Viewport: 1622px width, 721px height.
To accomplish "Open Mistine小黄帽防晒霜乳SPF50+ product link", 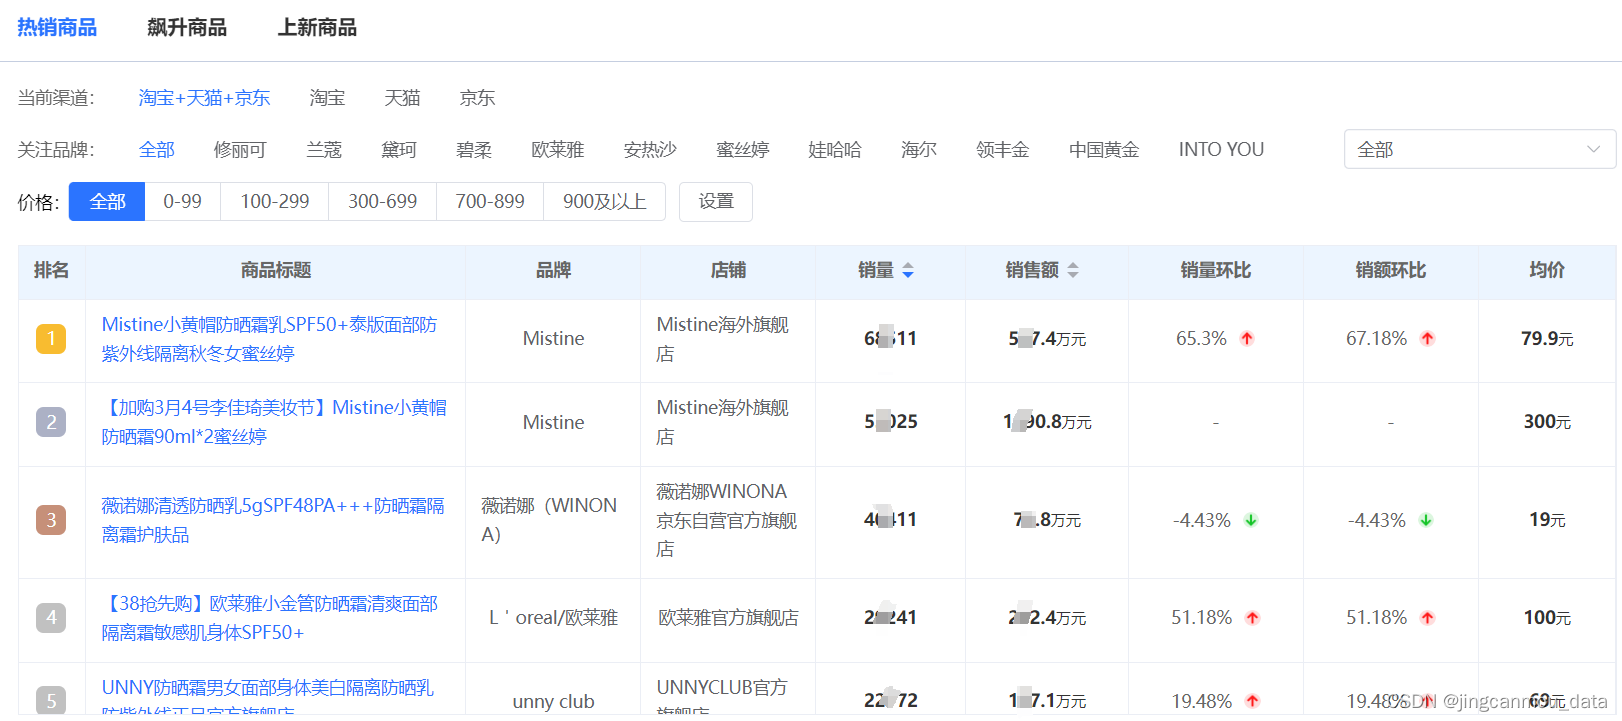I will (x=269, y=339).
